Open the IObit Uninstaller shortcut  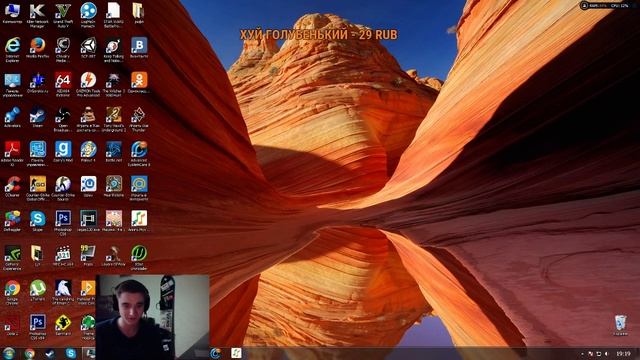click(139, 258)
